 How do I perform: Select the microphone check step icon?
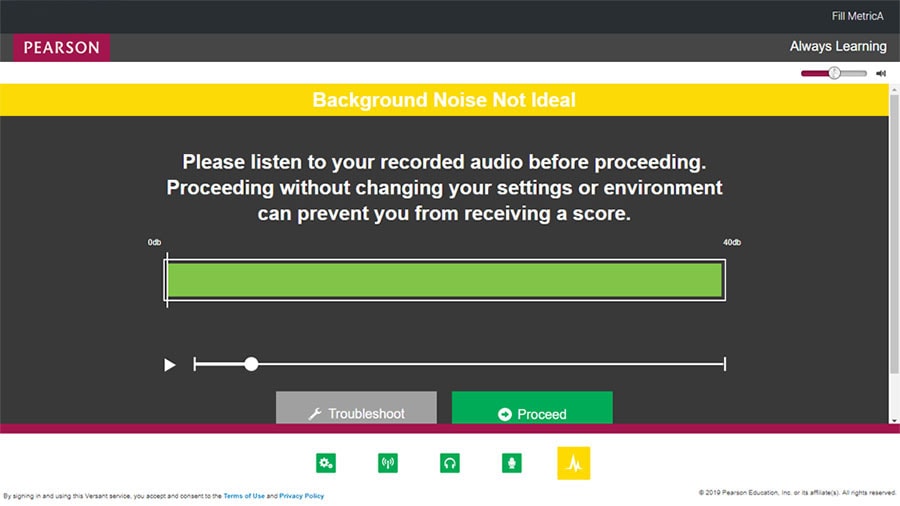[x=512, y=463]
